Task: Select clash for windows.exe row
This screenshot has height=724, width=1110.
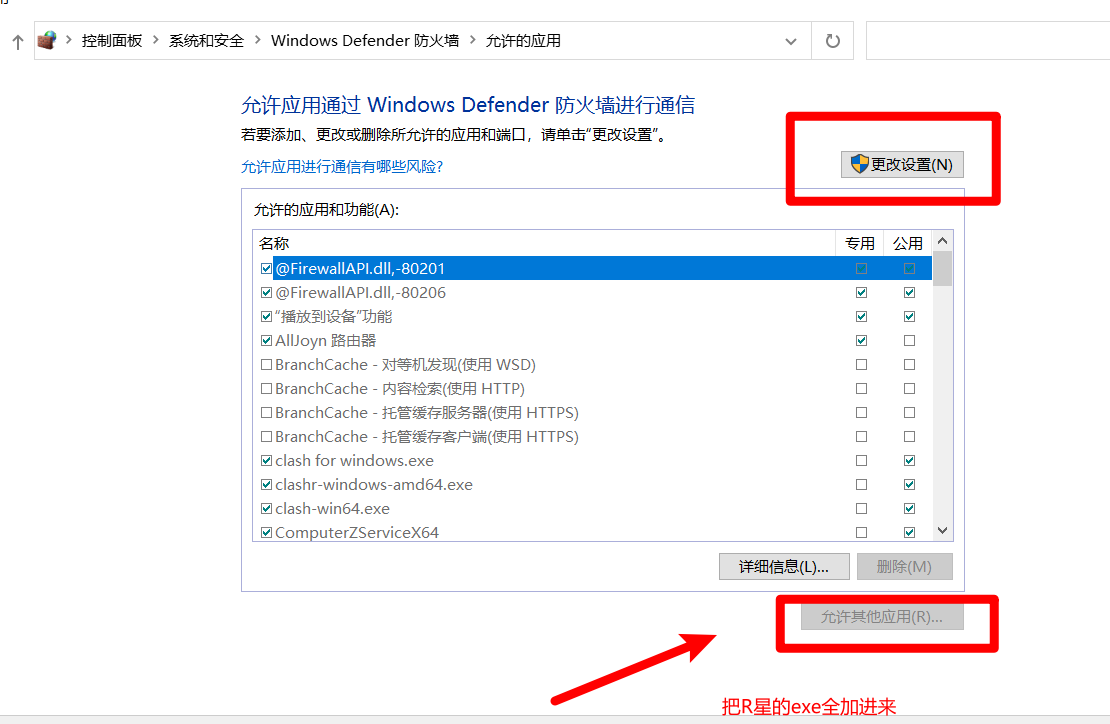Action: (593, 461)
